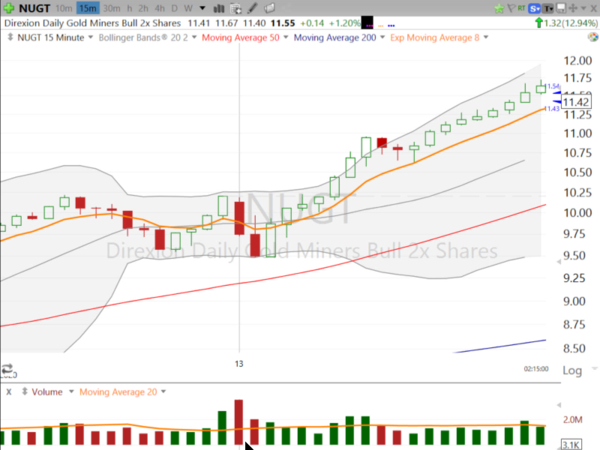Click the 11.42 boxed price label

(x=576, y=102)
